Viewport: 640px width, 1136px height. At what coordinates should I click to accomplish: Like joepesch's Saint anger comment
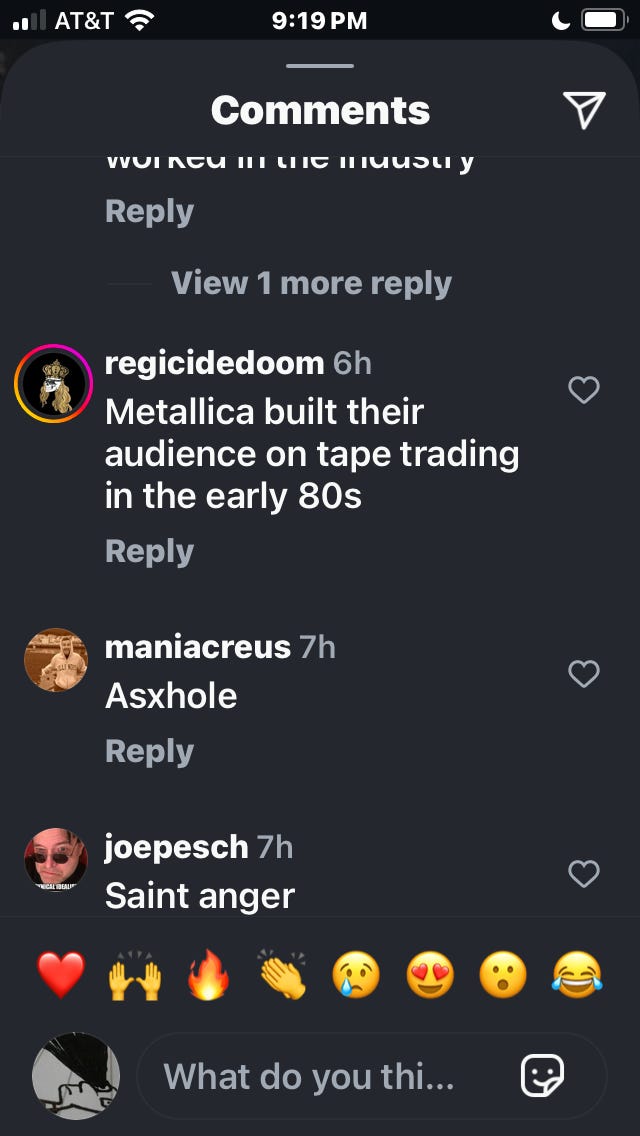[583, 874]
